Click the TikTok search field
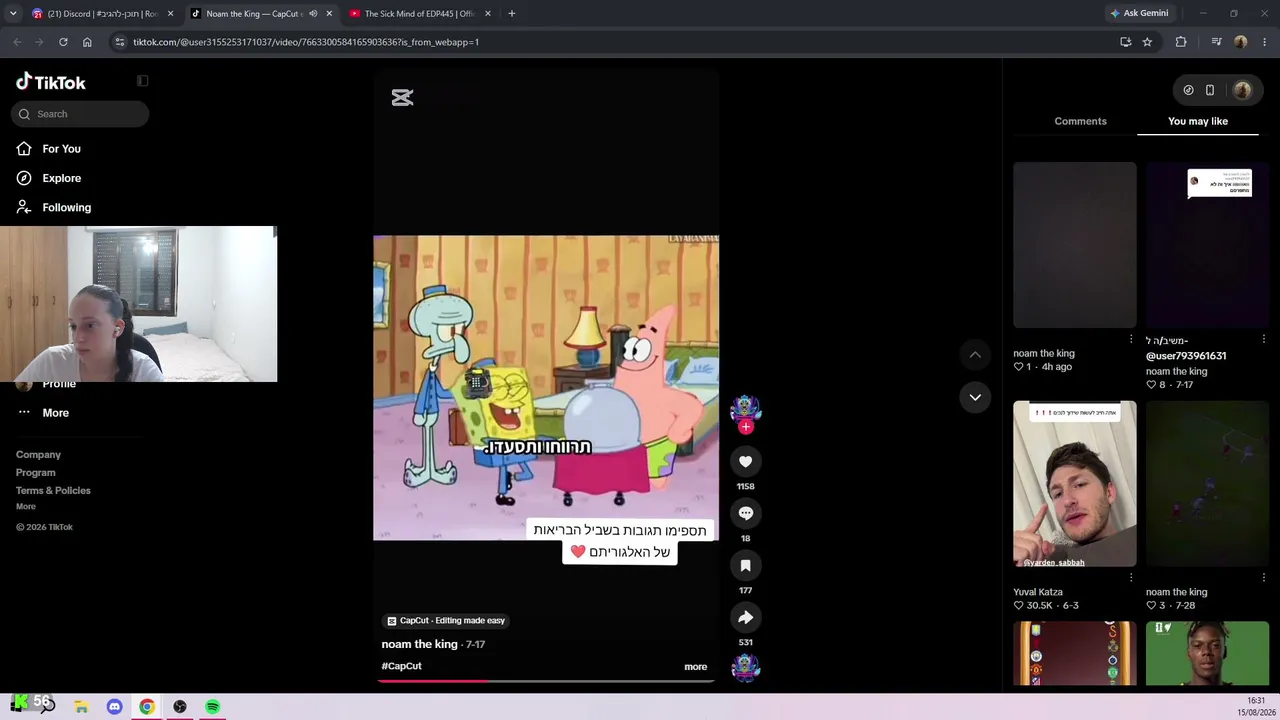Image resolution: width=1280 pixels, height=720 pixels. click(x=80, y=114)
